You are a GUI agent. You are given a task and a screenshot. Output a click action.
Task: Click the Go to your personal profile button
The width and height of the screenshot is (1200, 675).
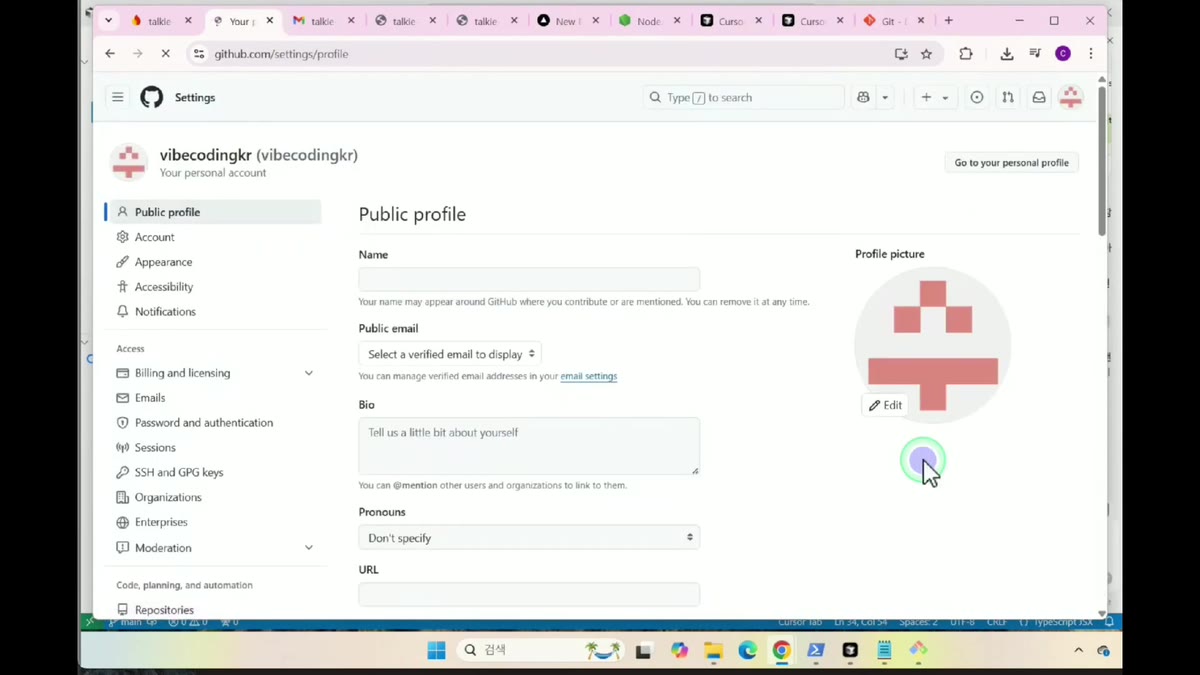(x=1011, y=162)
